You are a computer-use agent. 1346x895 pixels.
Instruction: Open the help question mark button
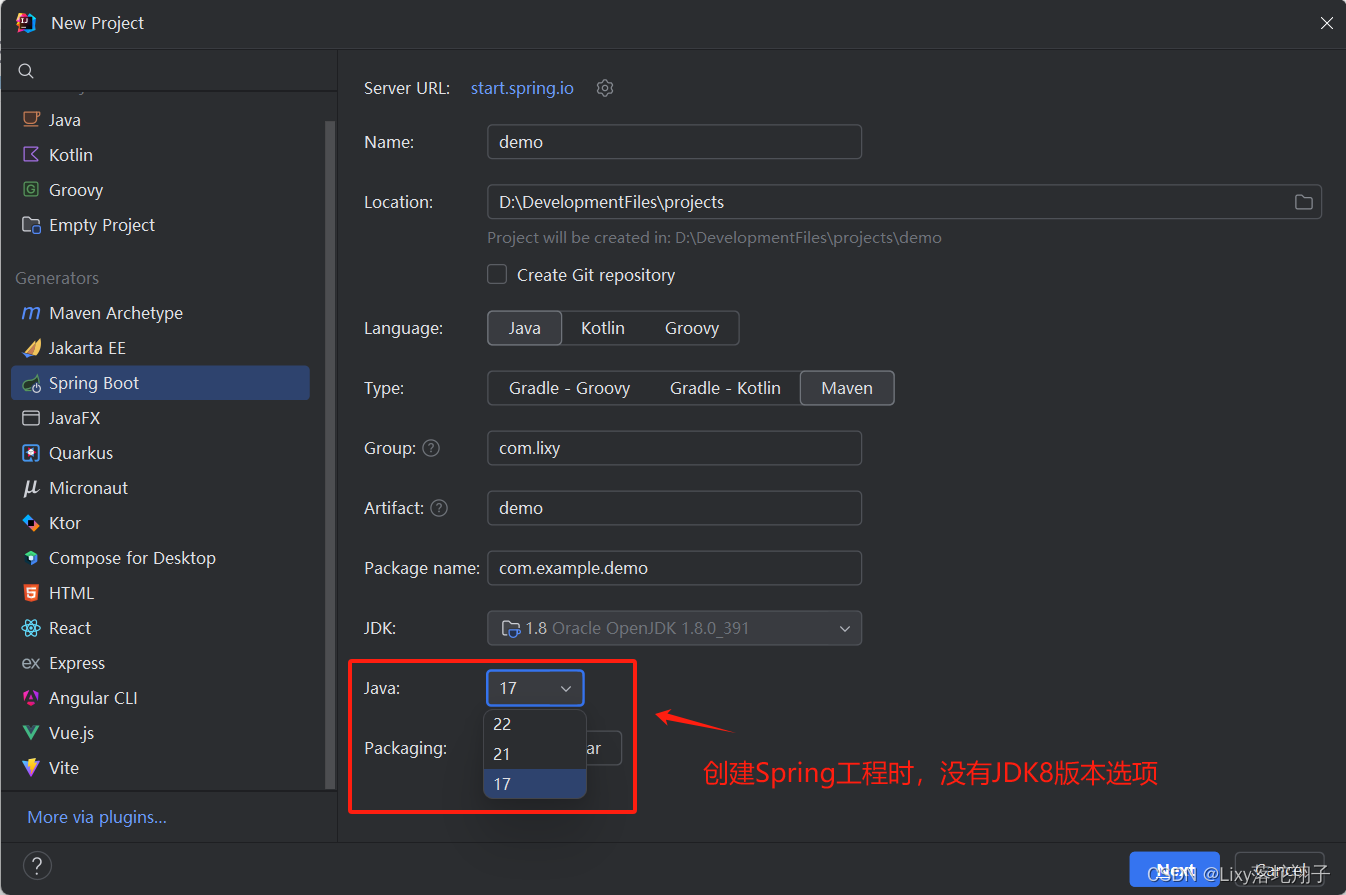36,866
